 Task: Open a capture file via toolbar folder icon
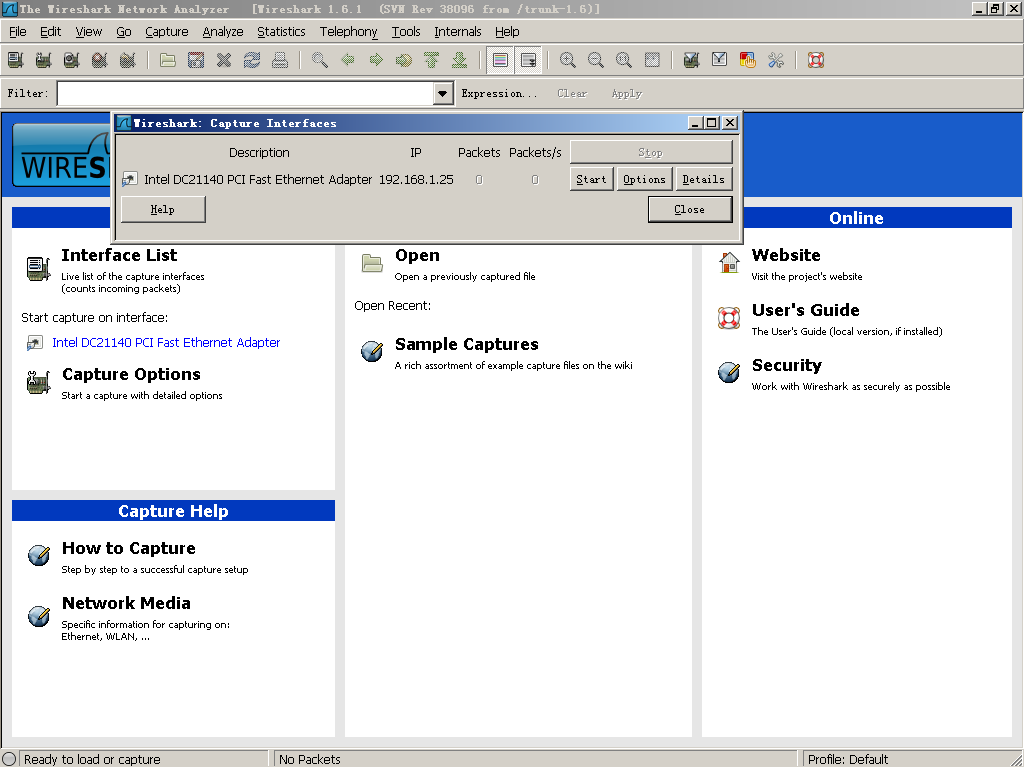[x=168, y=60]
